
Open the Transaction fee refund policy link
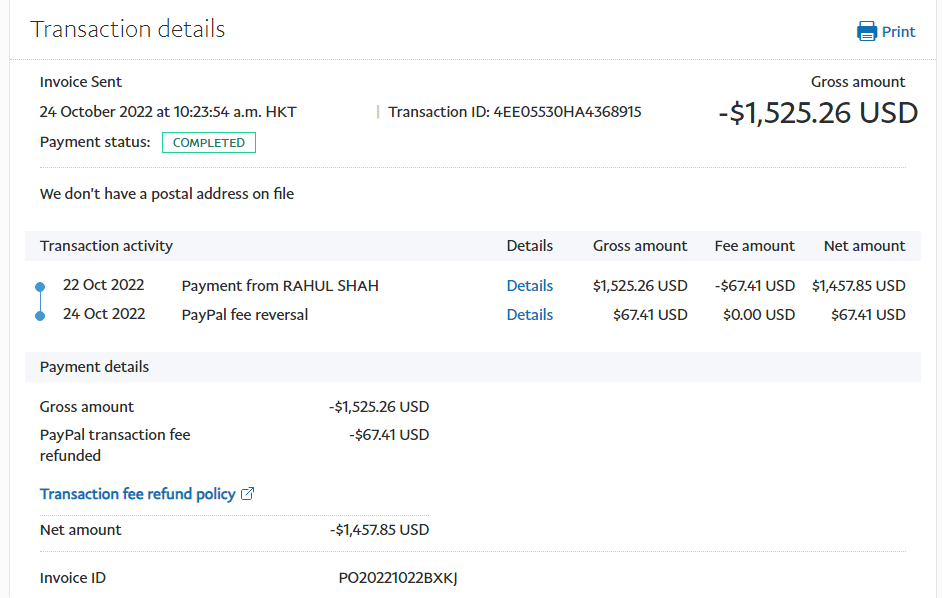coord(138,494)
